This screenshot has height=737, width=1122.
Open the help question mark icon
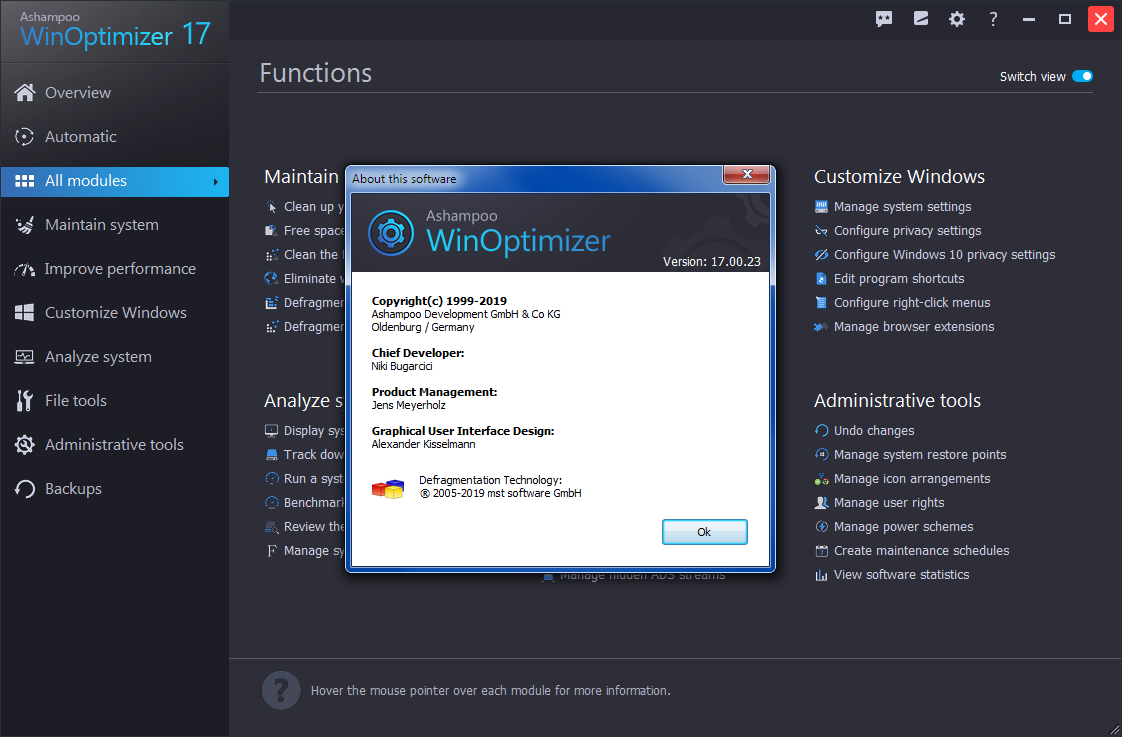[x=992, y=19]
